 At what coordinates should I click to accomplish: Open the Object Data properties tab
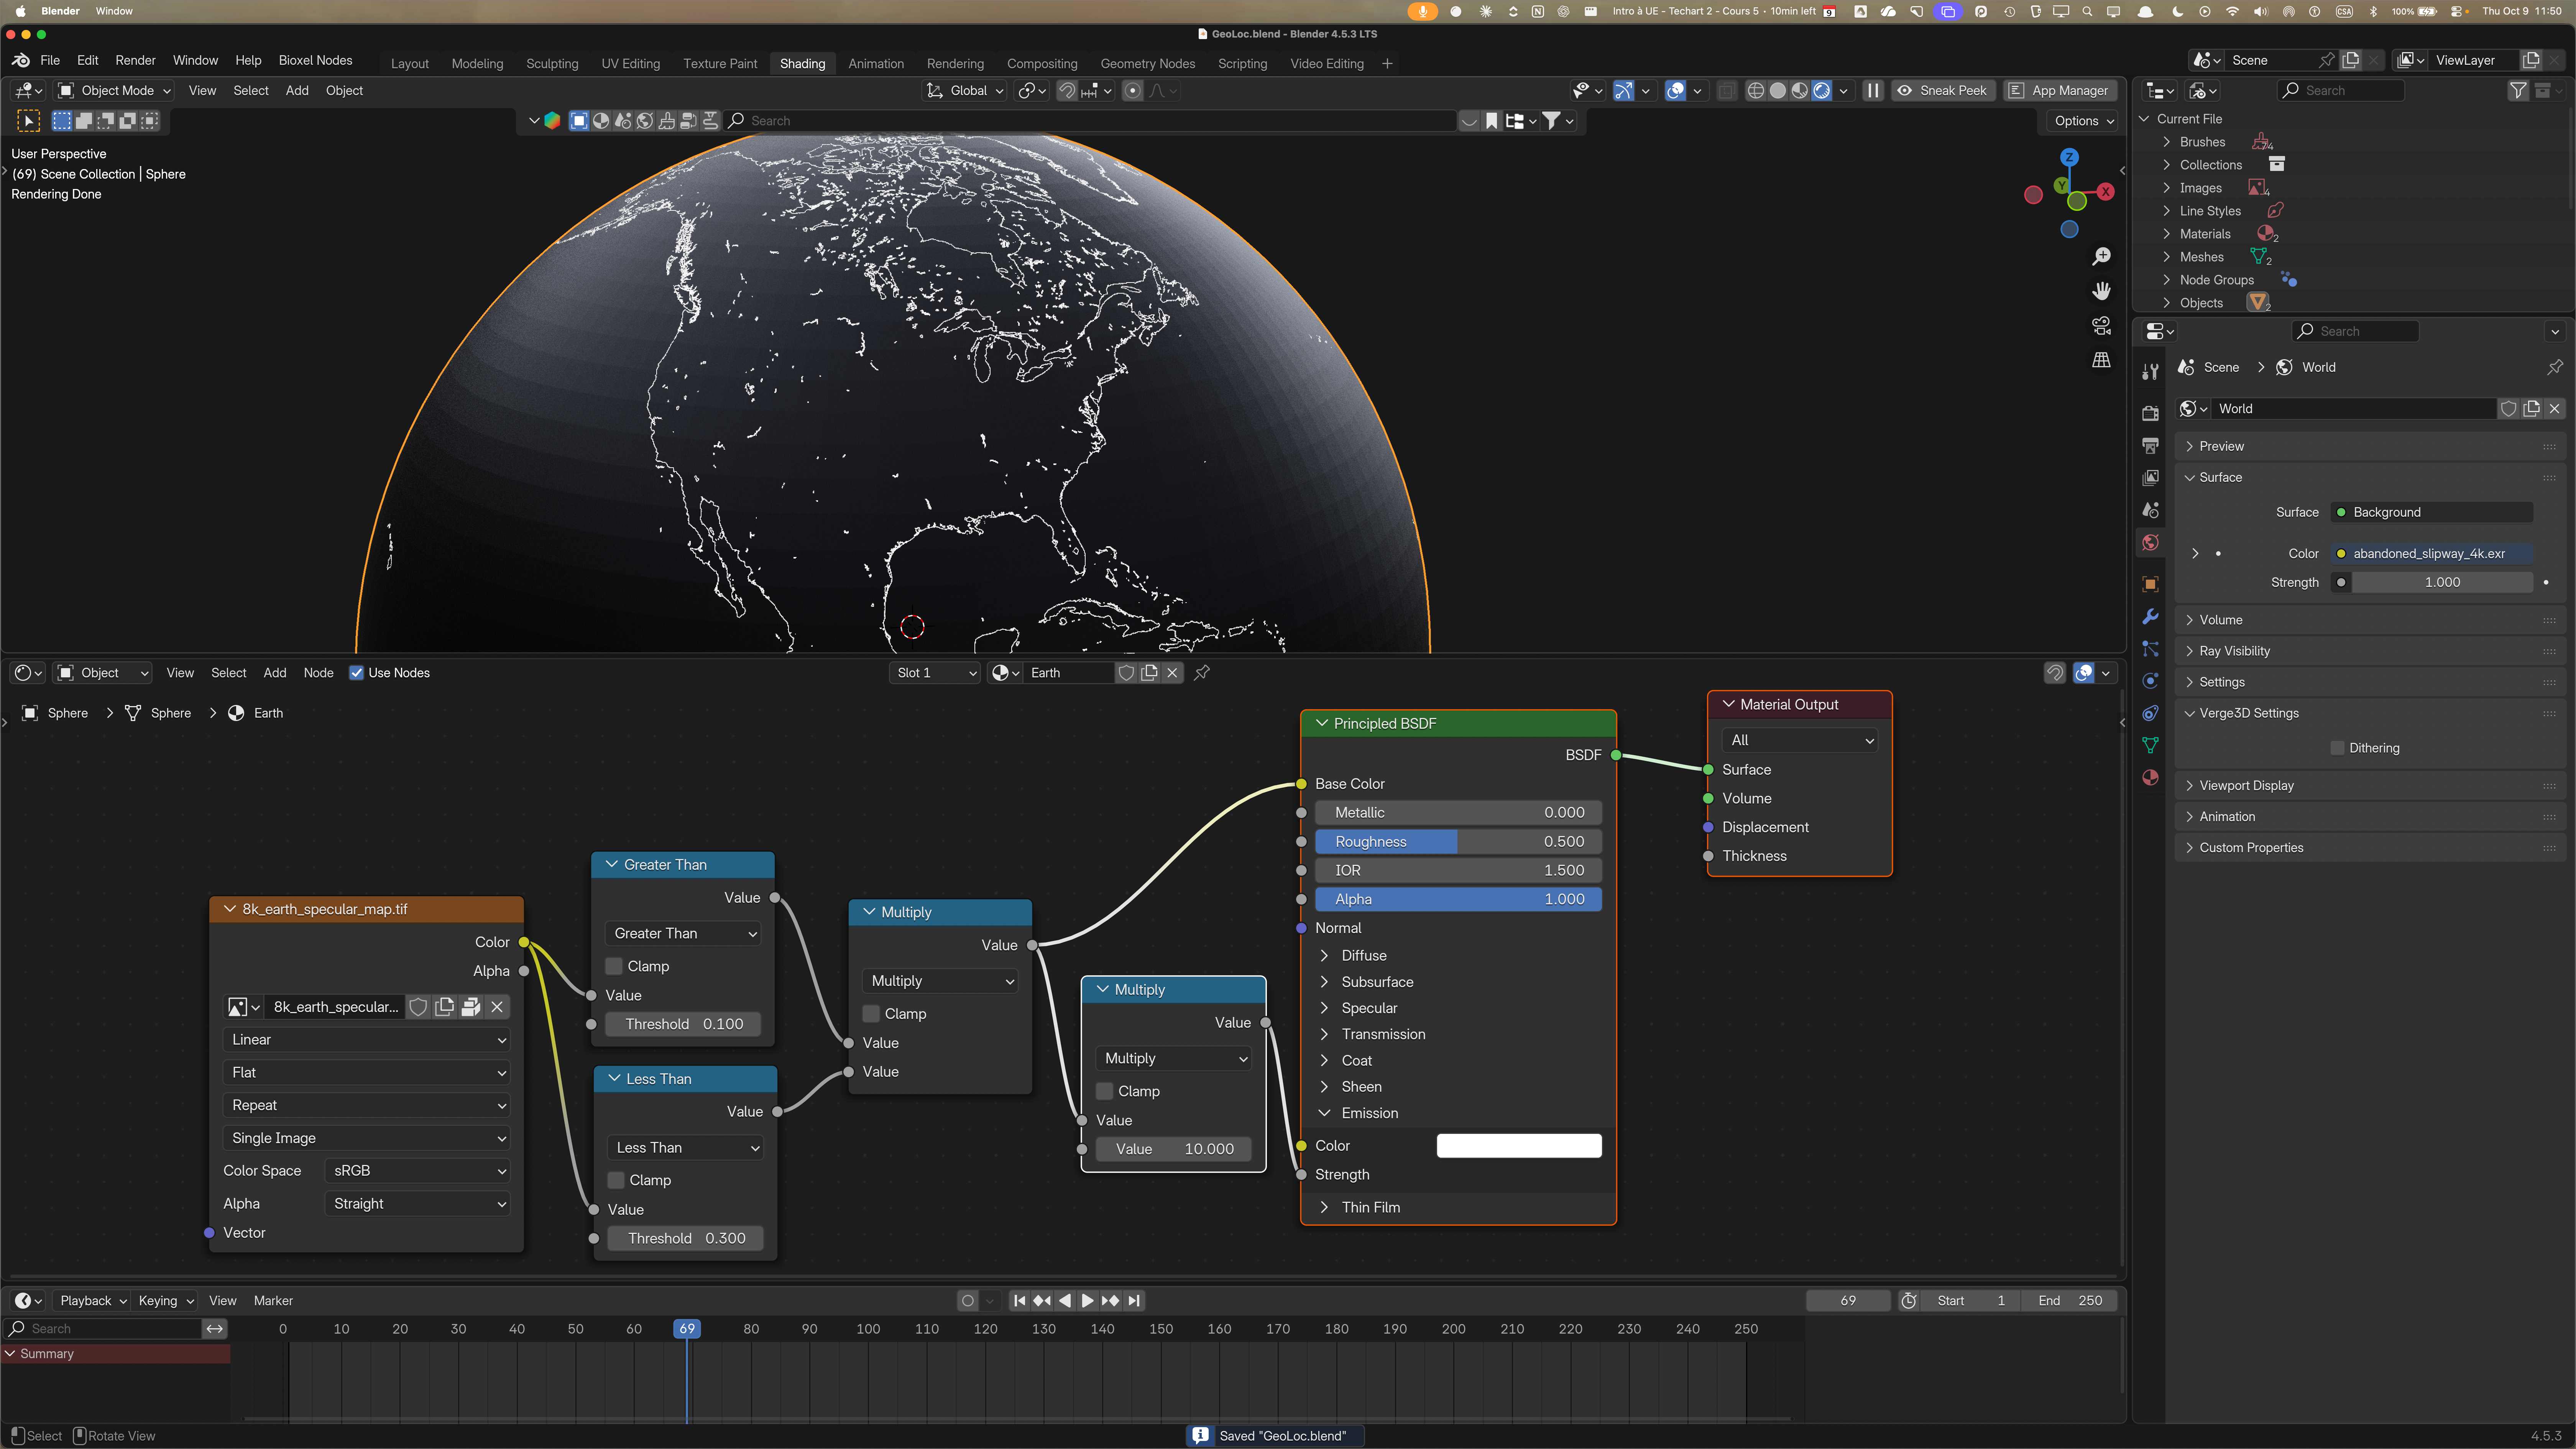[2150, 745]
